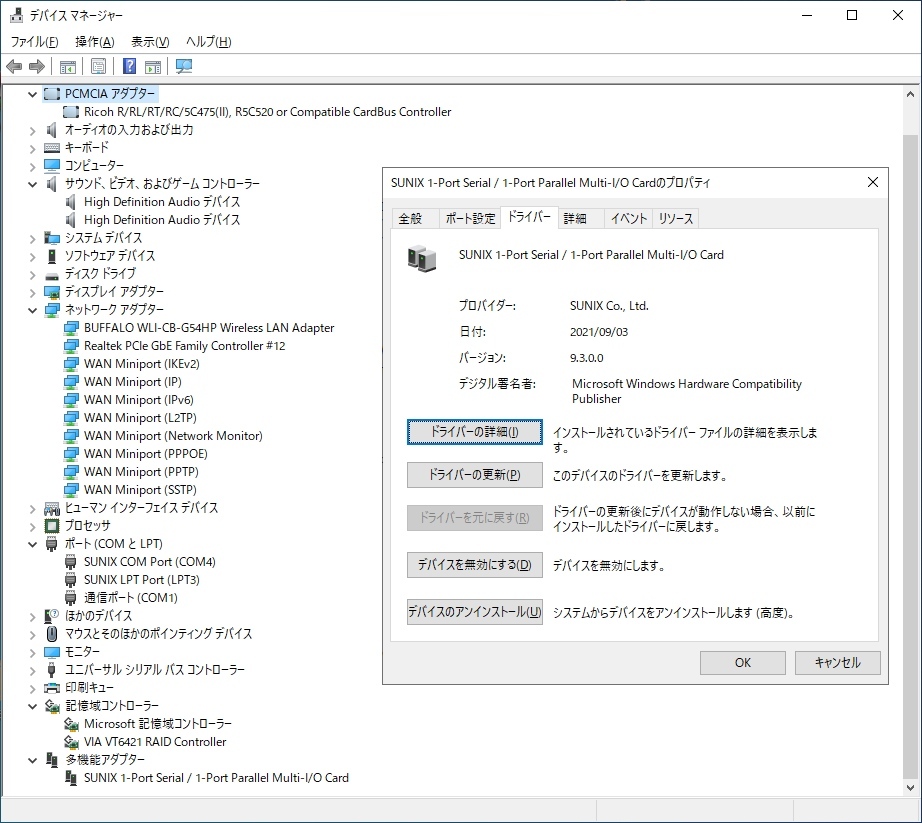Click the ほかのデバイス category icon
922x823 pixels.
coord(52,615)
